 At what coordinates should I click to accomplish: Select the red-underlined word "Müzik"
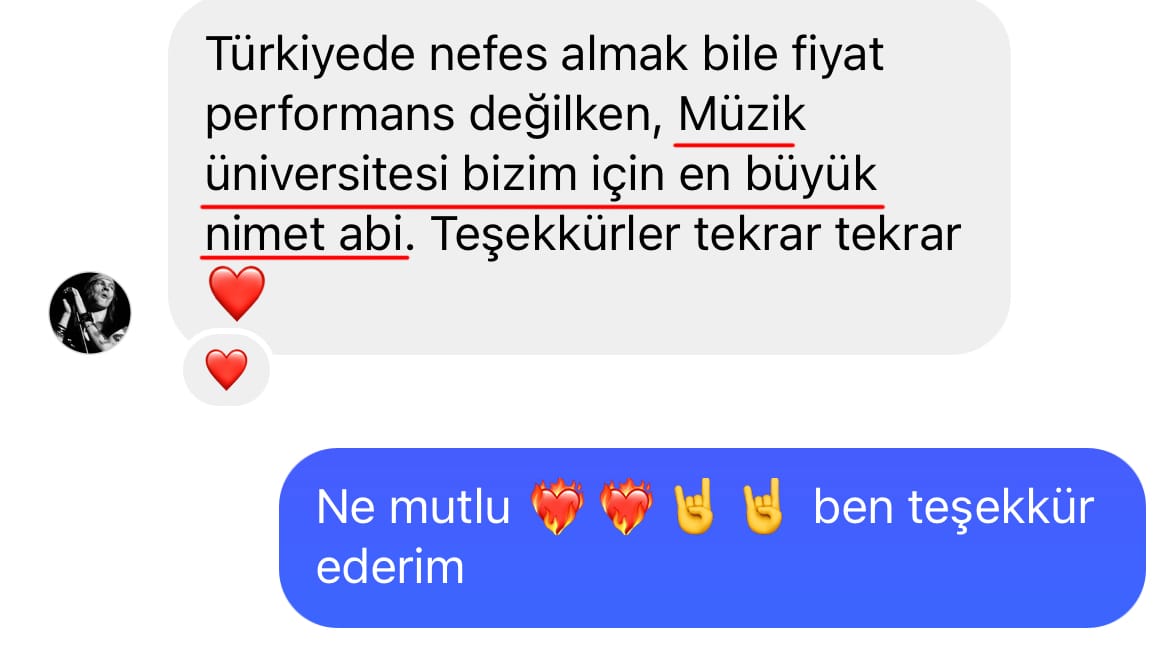click(x=742, y=115)
